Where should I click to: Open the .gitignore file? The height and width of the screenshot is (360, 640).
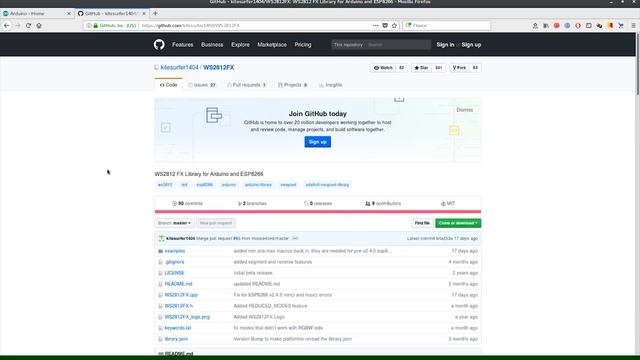174,262
